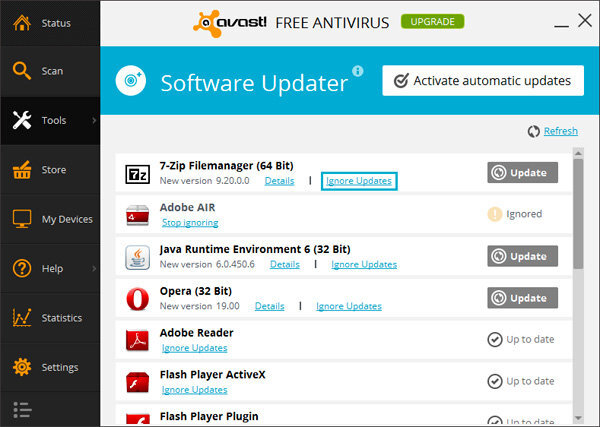Screen dimensions: 600x427
Task: Expand the Help submenu arrow
Action: click(94, 269)
